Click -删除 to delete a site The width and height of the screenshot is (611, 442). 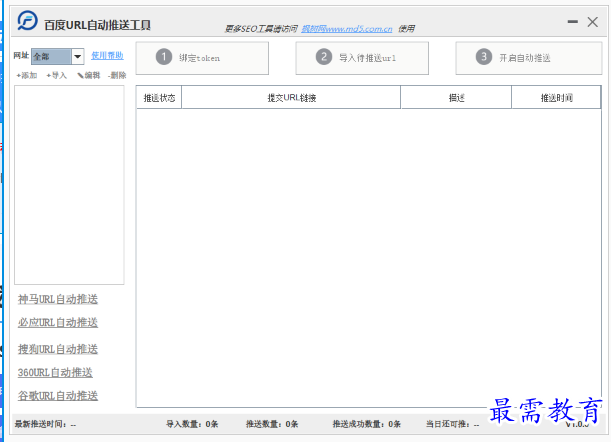pos(117,76)
